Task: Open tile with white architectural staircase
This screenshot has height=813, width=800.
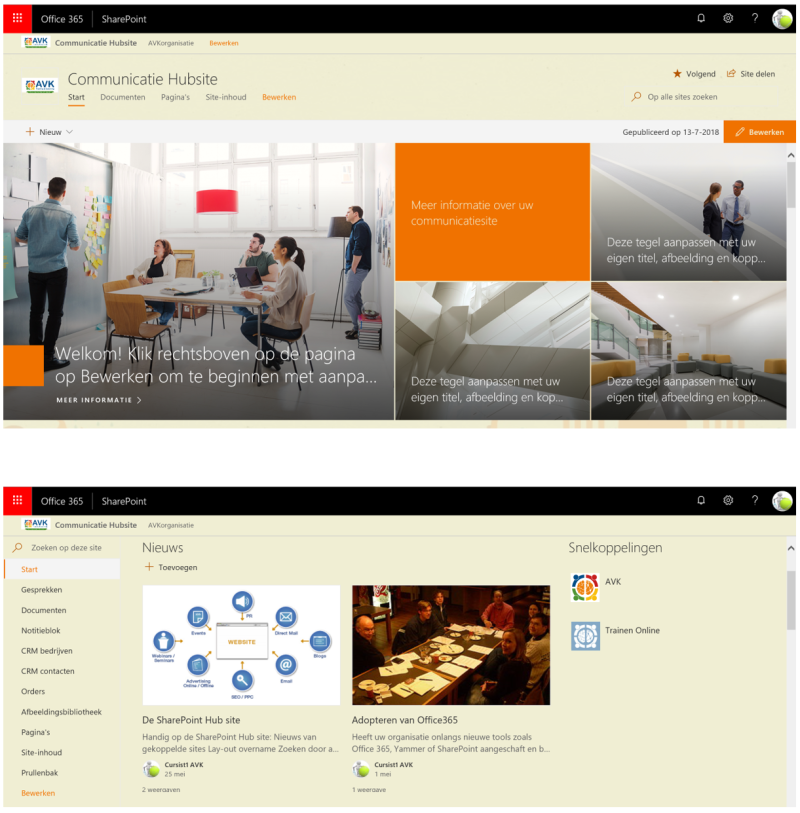Action: point(493,351)
